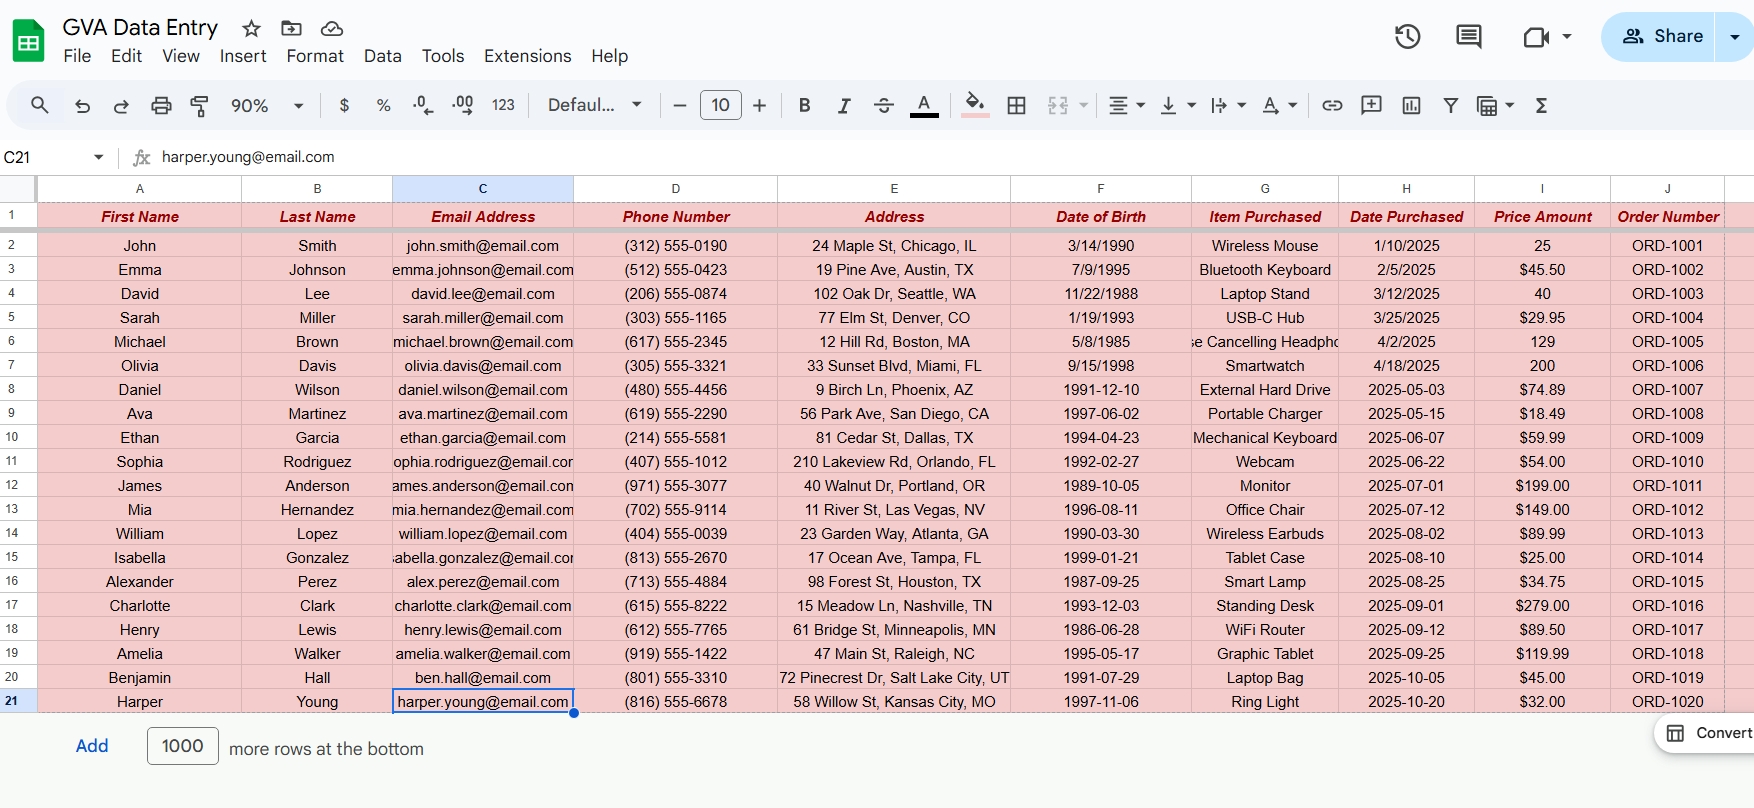
Task: Click the paint format roller icon
Action: [200, 106]
